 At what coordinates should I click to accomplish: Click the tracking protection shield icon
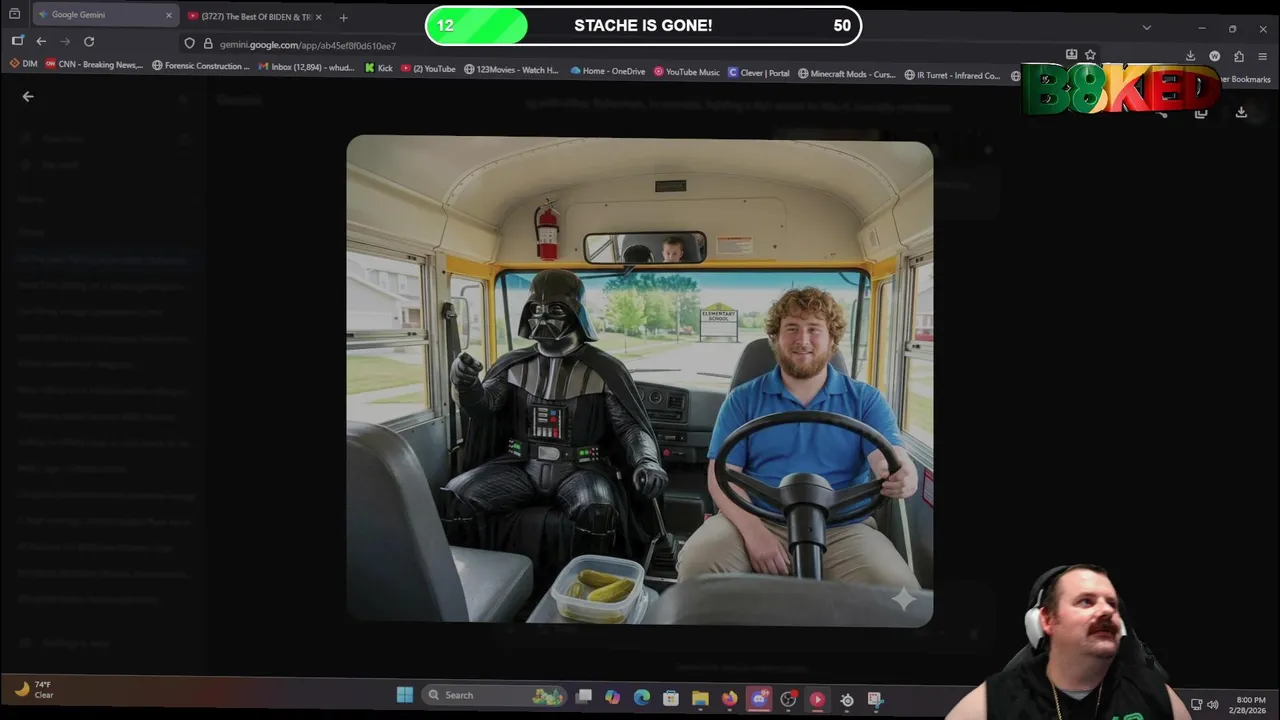[x=189, y=43]
